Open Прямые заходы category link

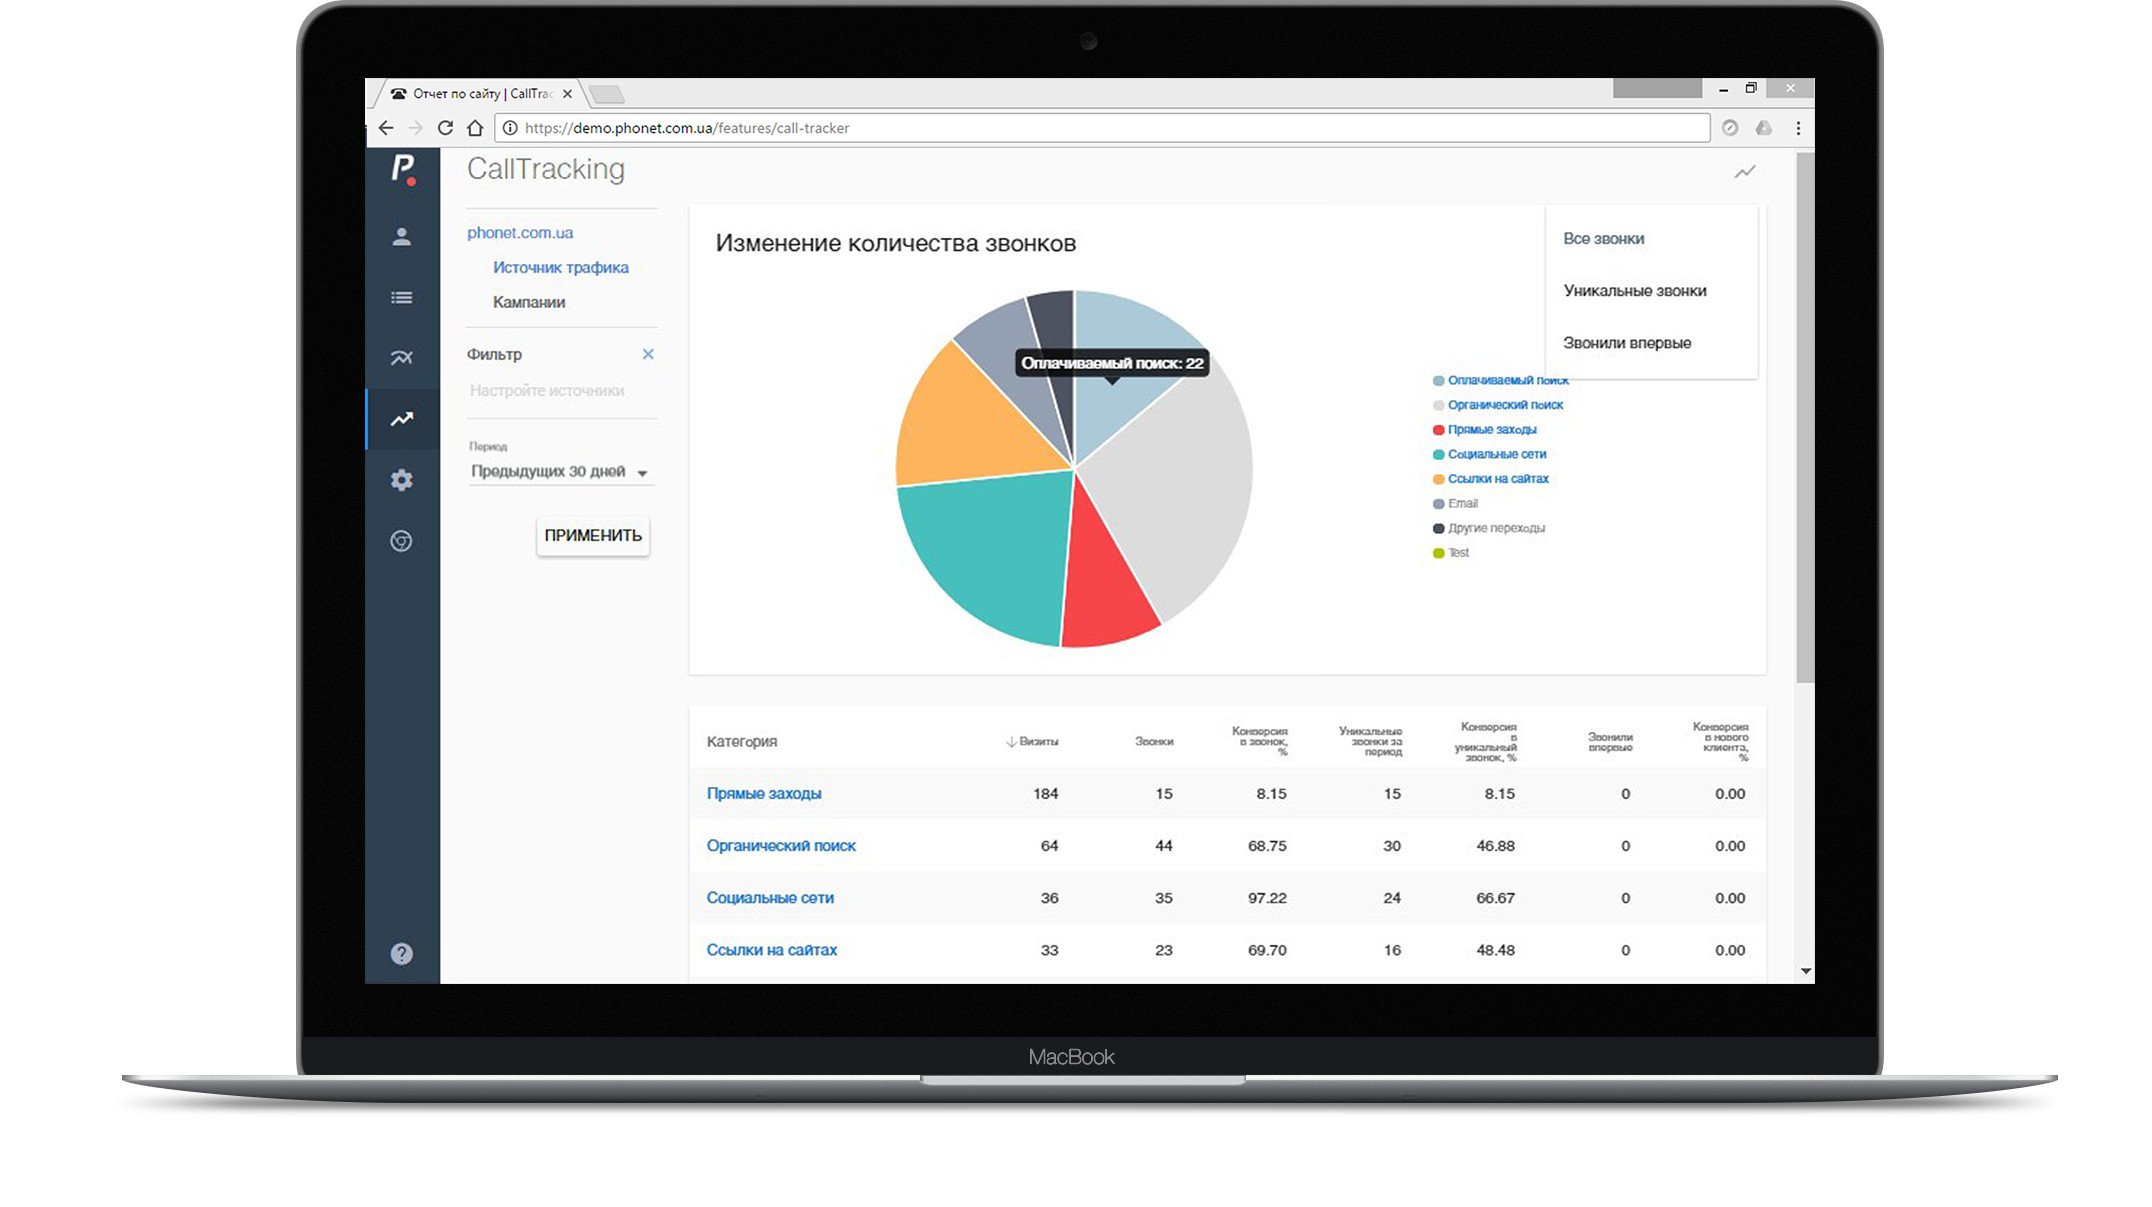(764, 794)
